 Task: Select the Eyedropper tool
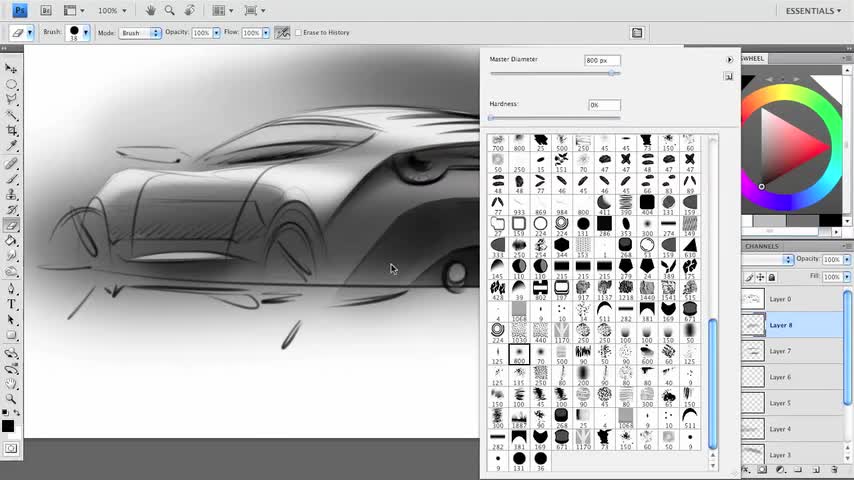11,146
